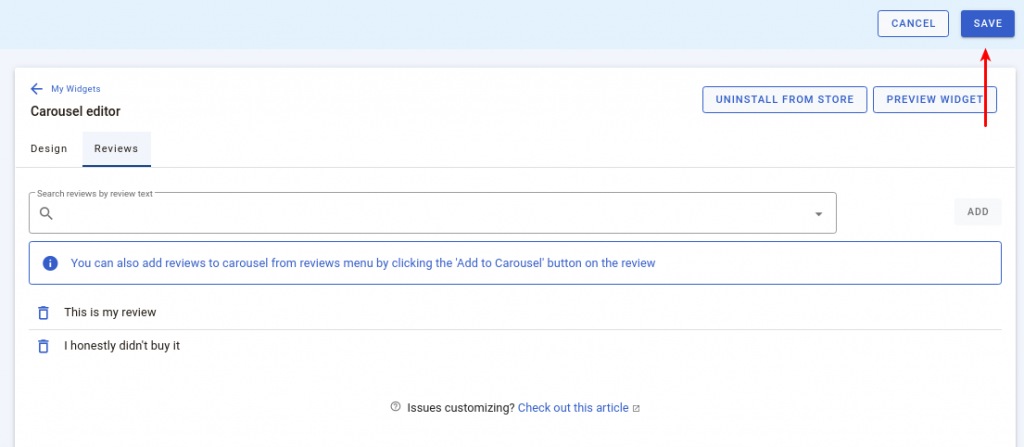Image resolution: width=1024 pixels, height=447 pixels.
Task: Click the ADD button next to search
Action: (978, 212)
